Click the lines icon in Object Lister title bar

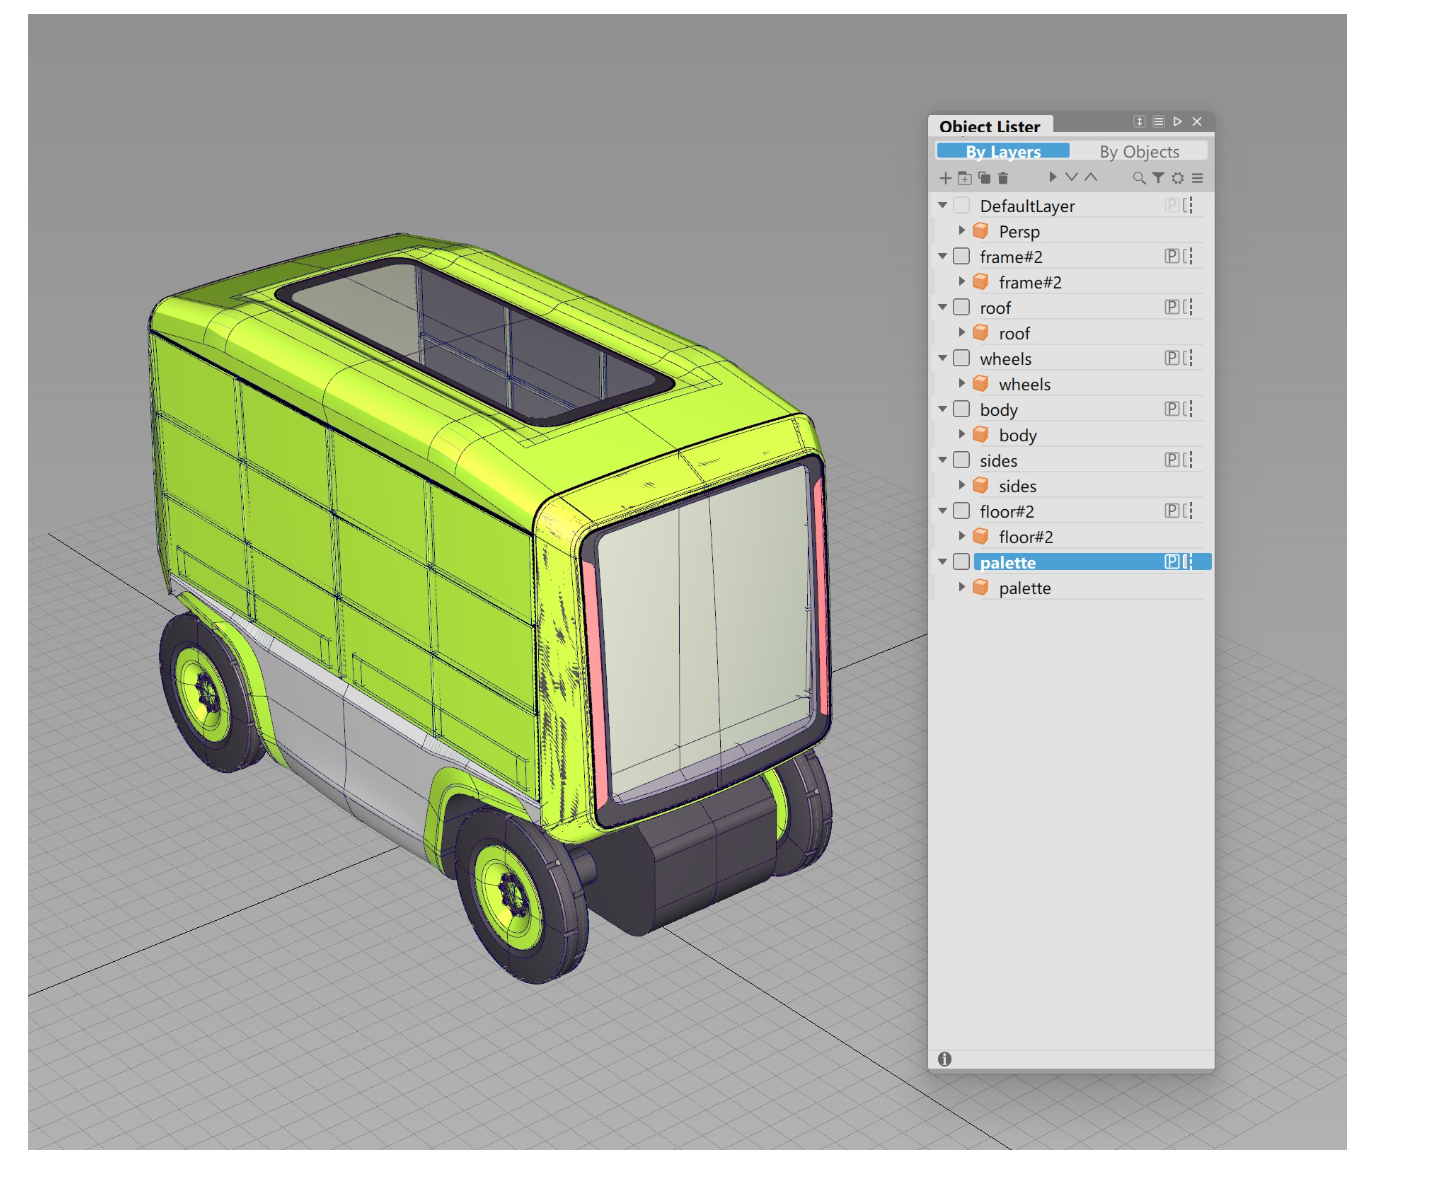point(1158,121)
